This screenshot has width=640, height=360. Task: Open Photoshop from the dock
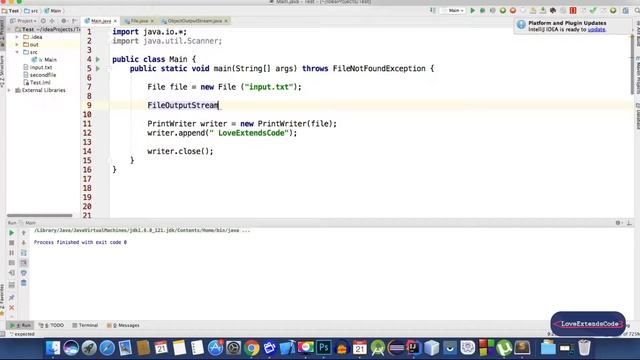[324, 348]
